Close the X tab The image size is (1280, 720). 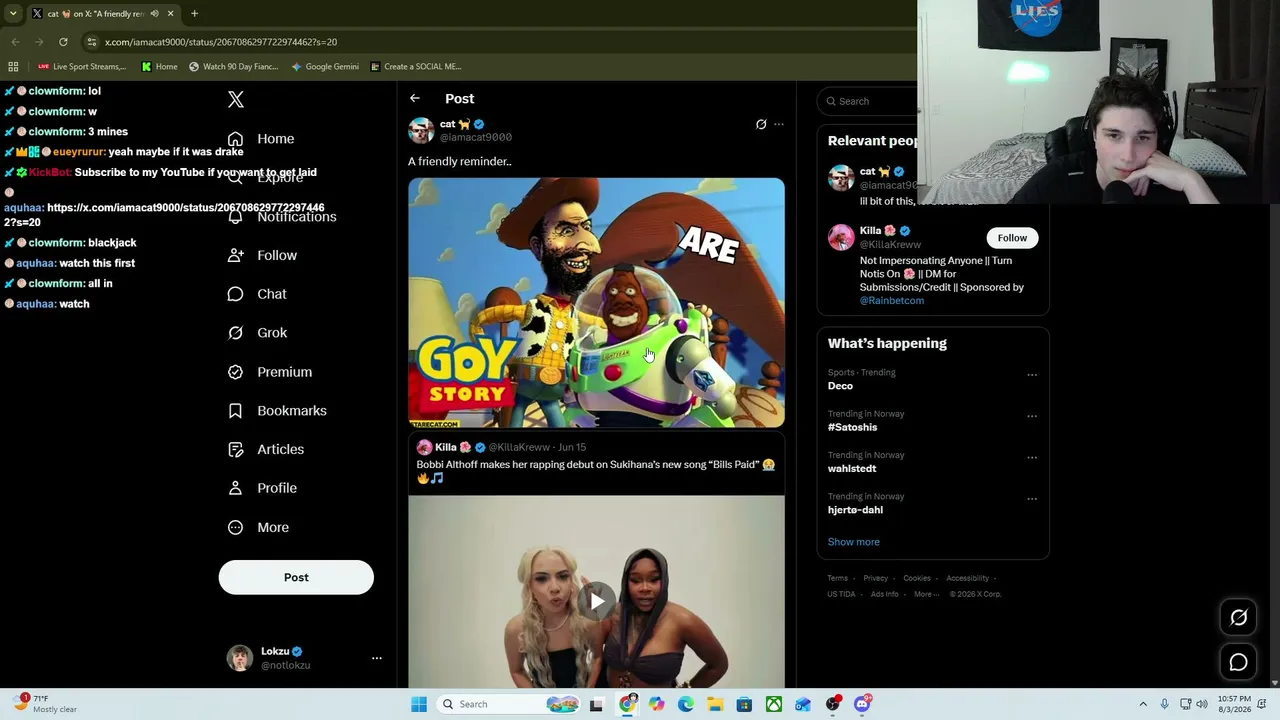pos(170,14)
